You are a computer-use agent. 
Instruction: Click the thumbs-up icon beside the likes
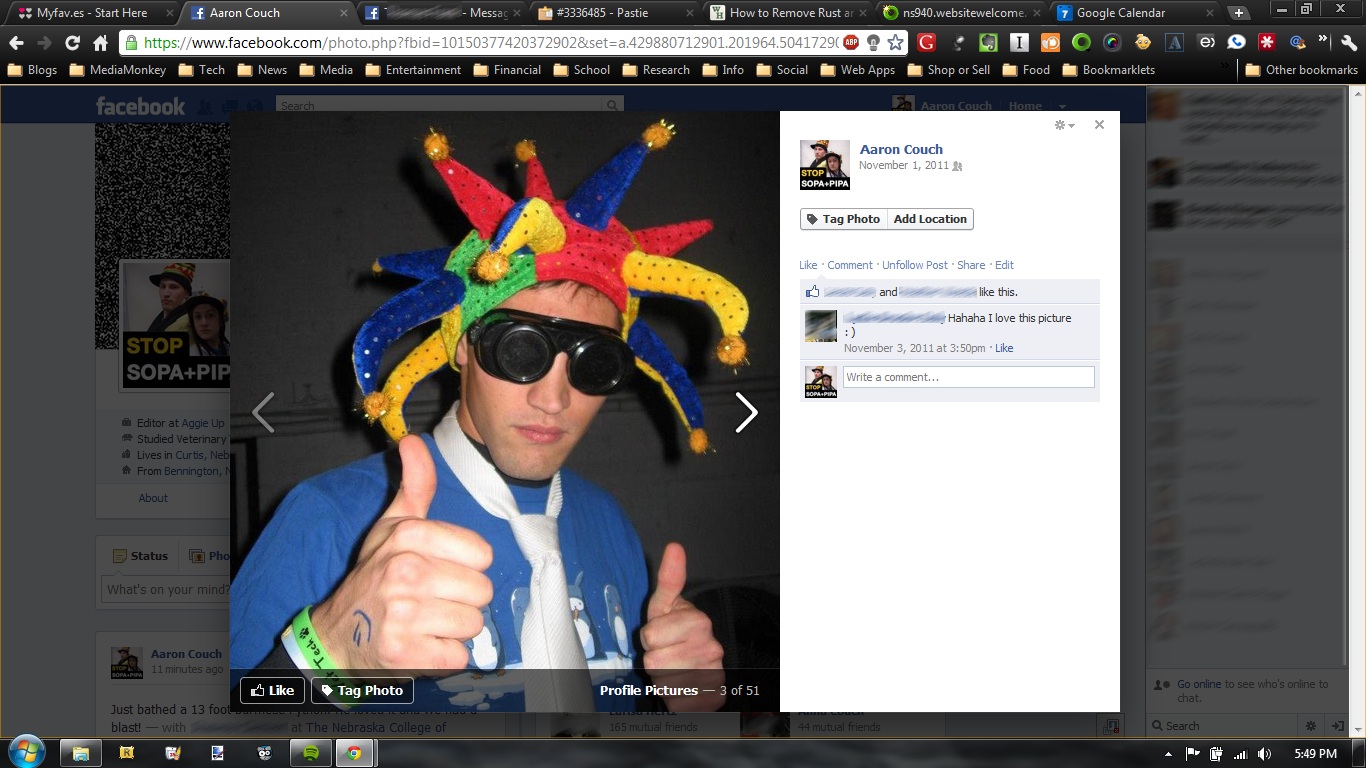pyautogui.click(x=811, y=291)
